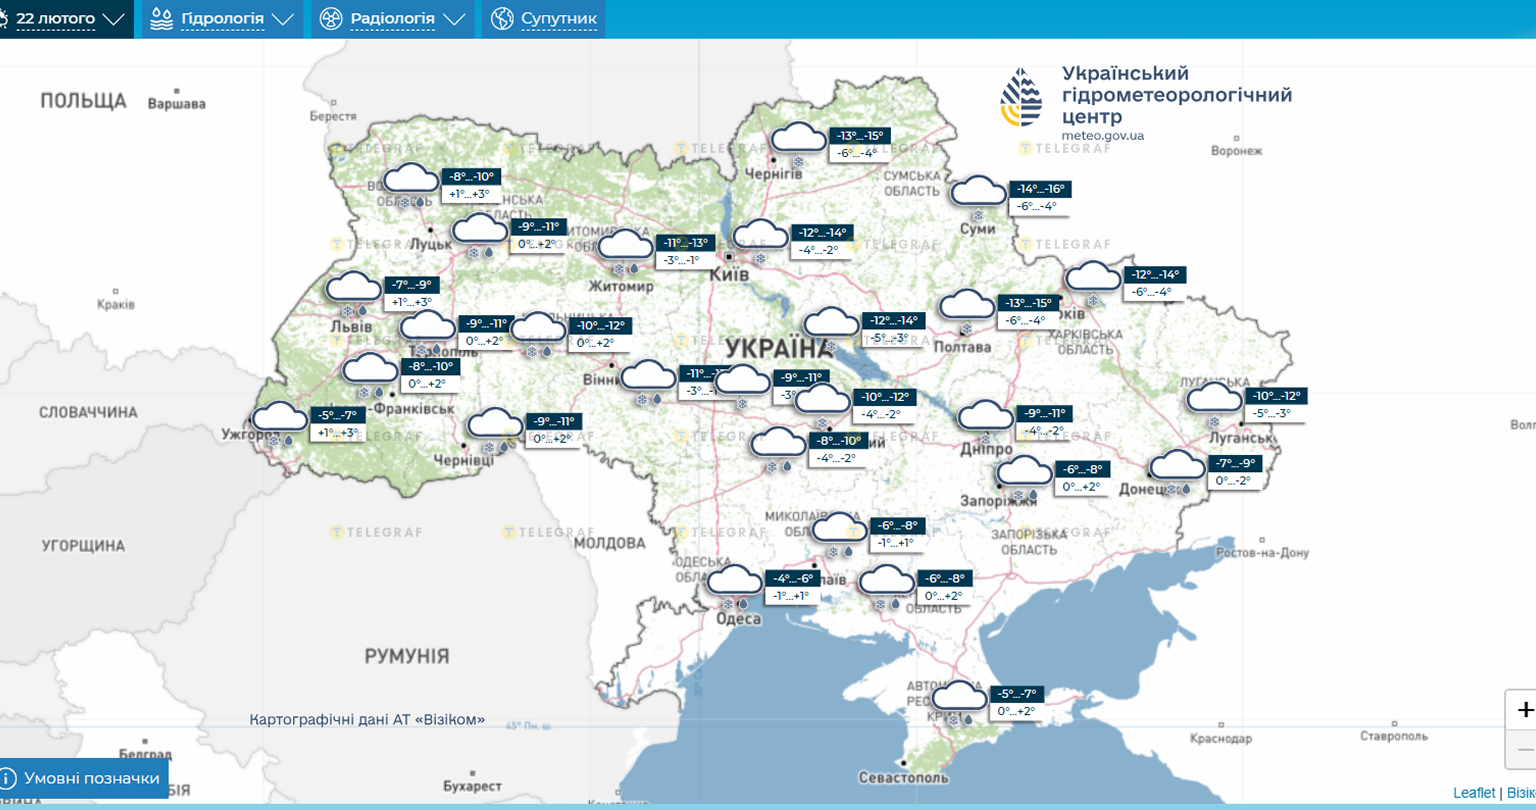Click the globe icon beside Супутник
Image resolution: width=1536 pixels, height=810 pixels.
502,19
